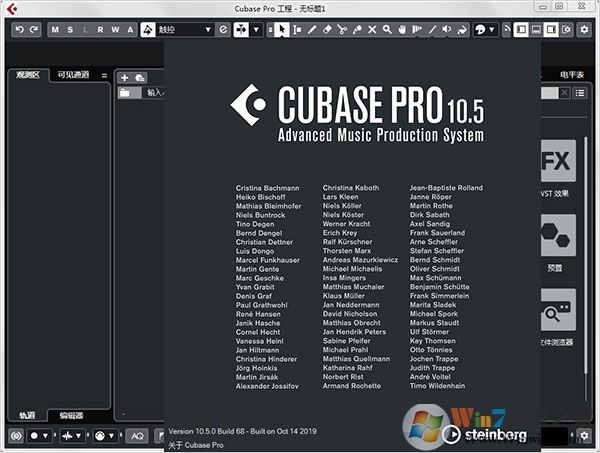The height and width of the screenshot is (453, 600).
Task: Undo the last action with the undo arrow
Action: (20, 29)
